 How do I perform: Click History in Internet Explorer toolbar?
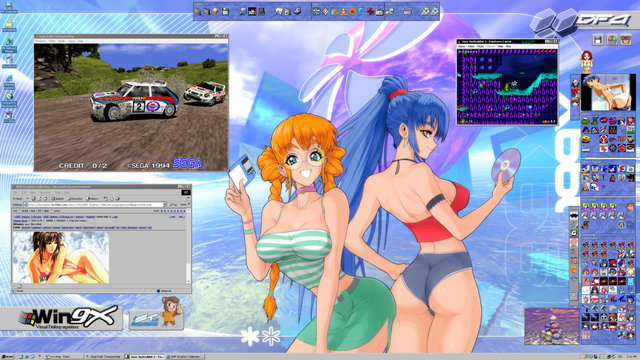(93, 199)
